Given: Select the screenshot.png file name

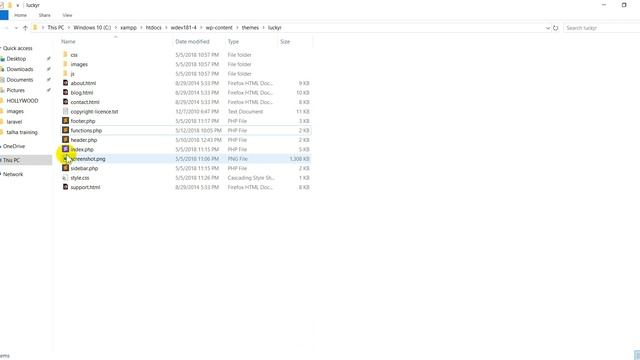Looking at the screenshot, I should [88, 159].
